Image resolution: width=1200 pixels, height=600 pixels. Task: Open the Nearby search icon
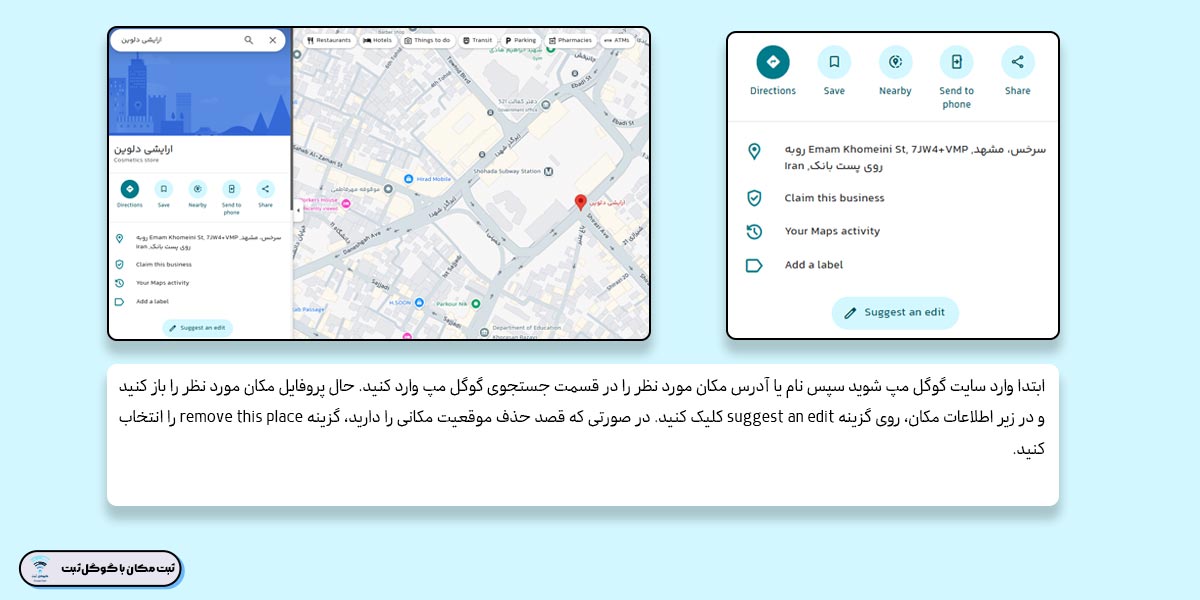click(895, 61)
